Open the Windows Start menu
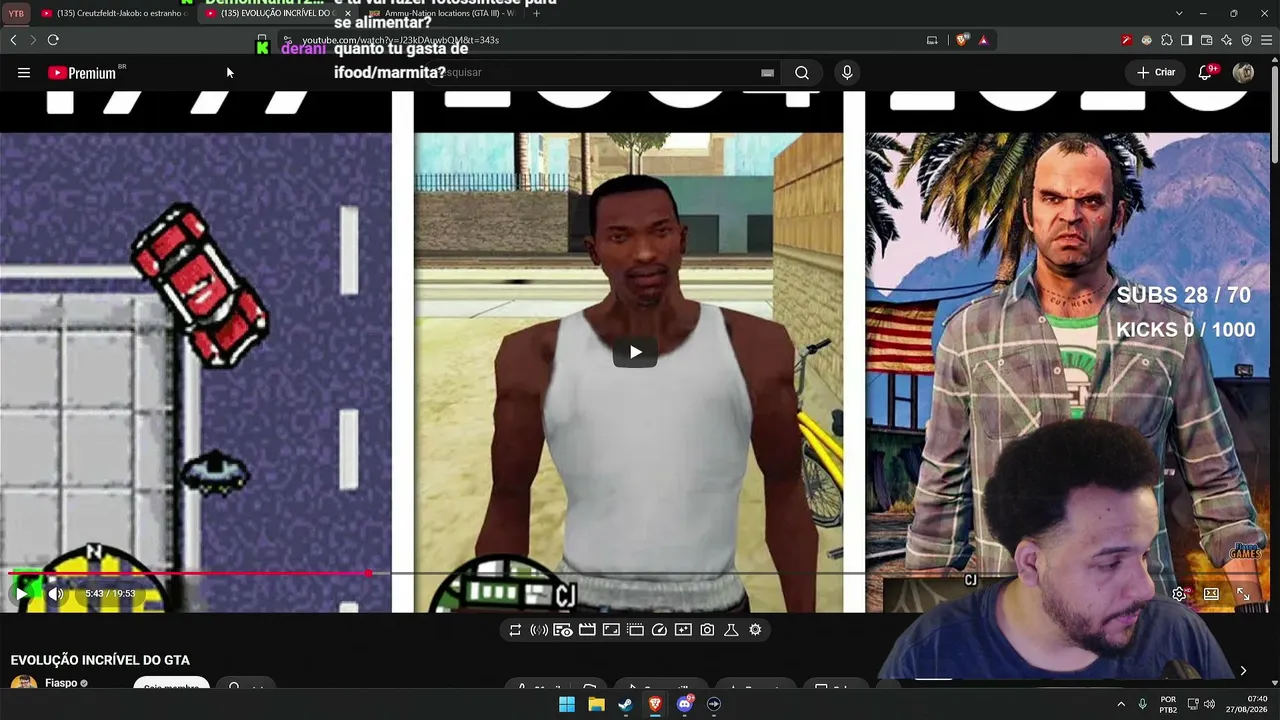 567,704
